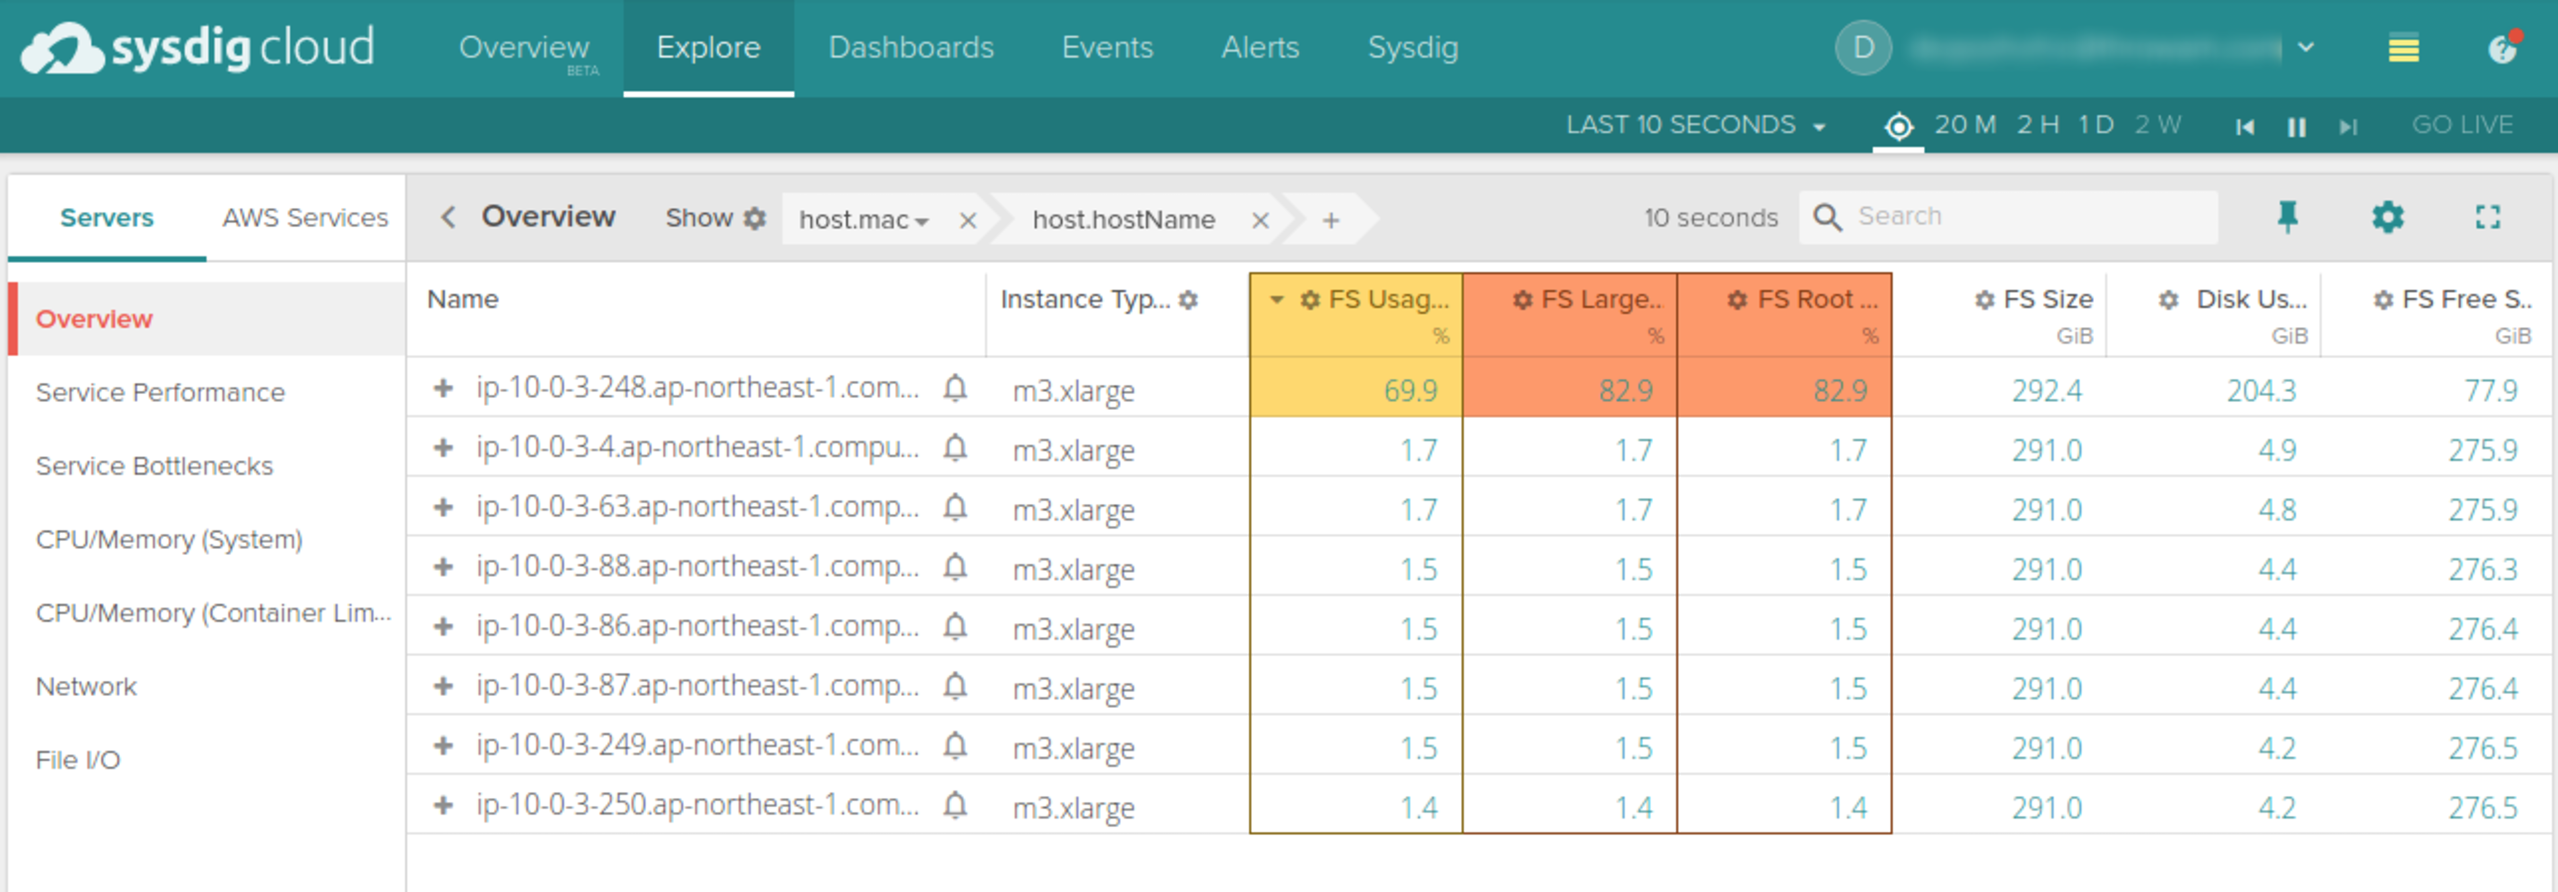The image size is (2558, 892).
Task: Open the Show settings gear
Action: pos(755,218)
